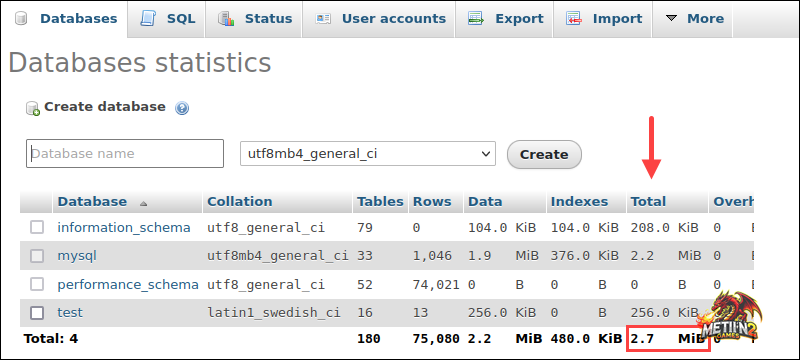Click the 180 total tables value
Image resolution: width=800 pixels, height=360 pixels.
[369, 339]
